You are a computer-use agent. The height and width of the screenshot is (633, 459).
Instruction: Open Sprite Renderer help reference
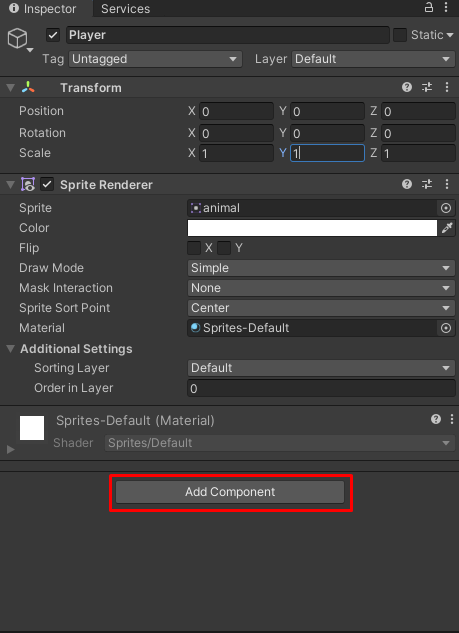point(407,184)
